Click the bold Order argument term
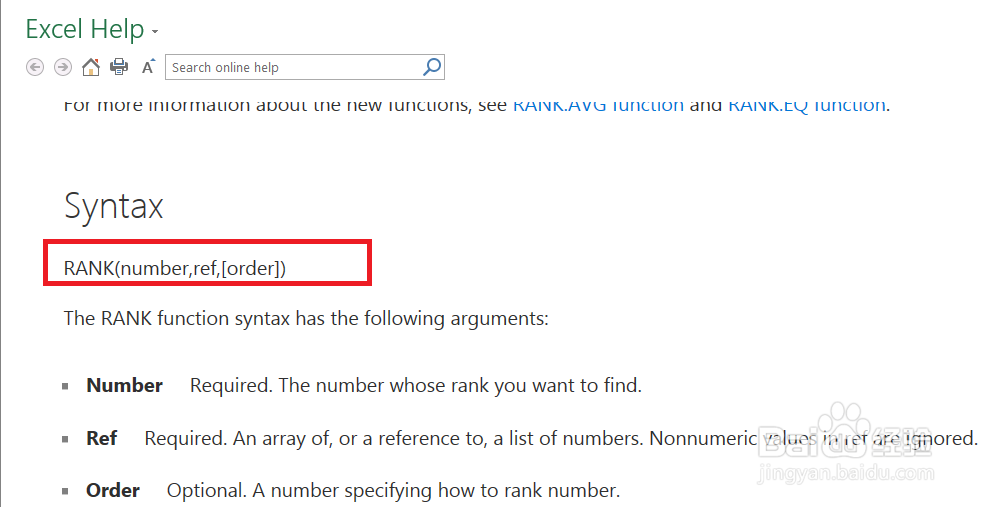Viewport: 987px width, 507px height. (113, 490)
